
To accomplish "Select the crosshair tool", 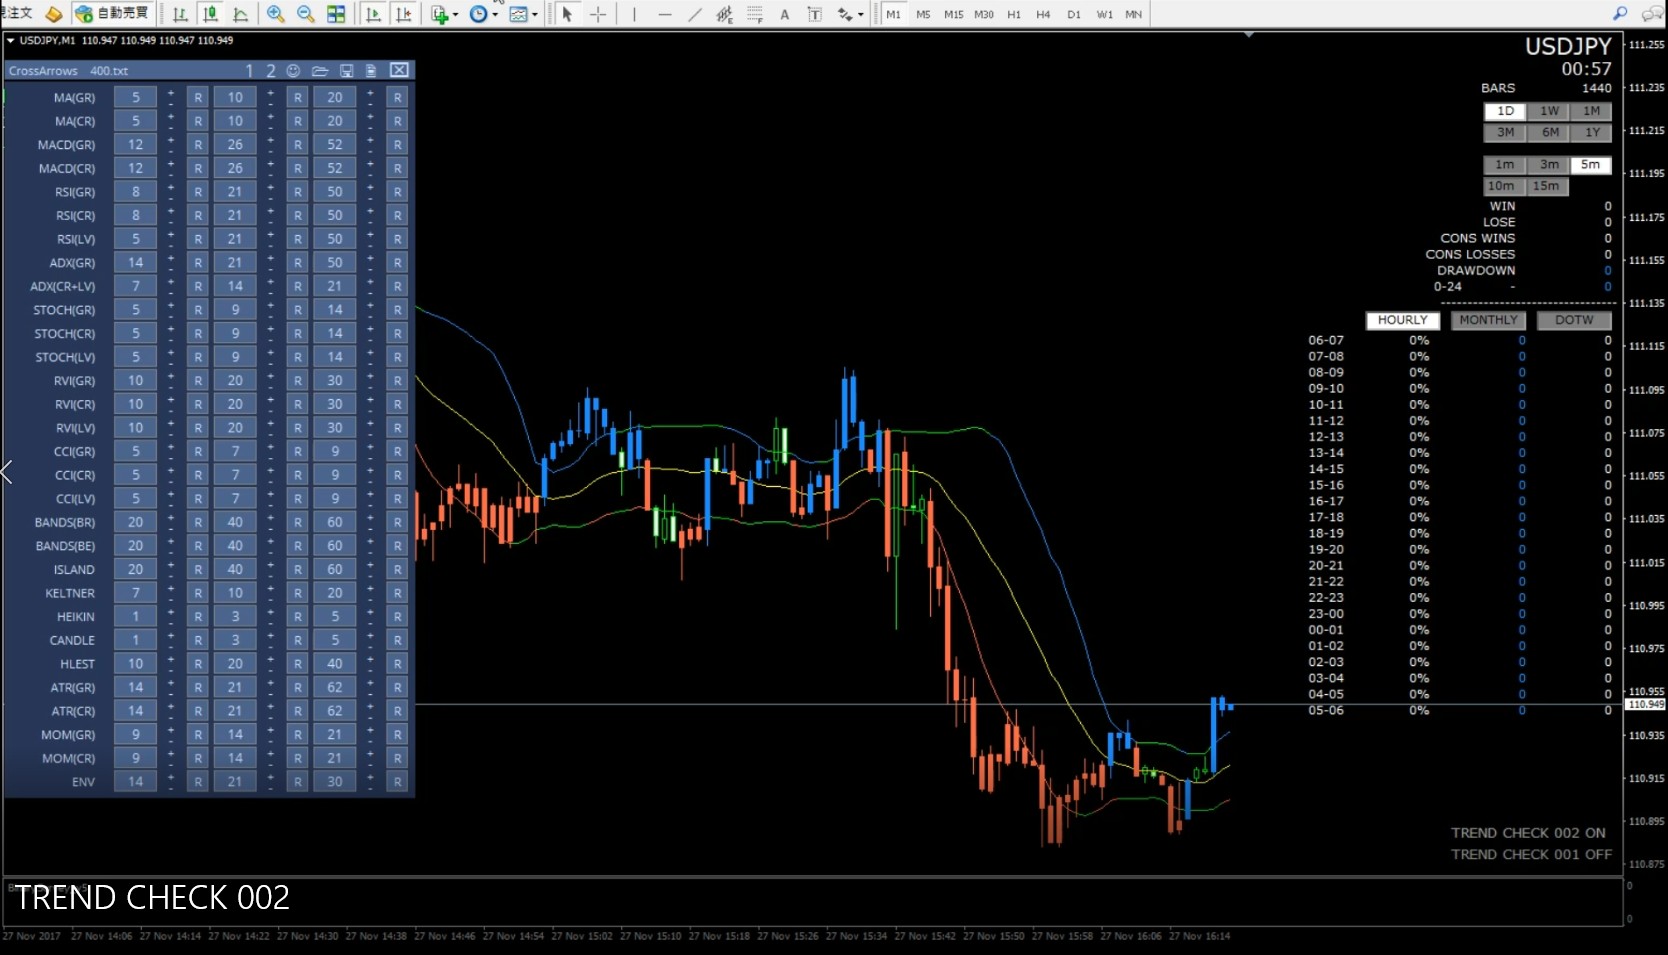I will click(x=598, y=14).
